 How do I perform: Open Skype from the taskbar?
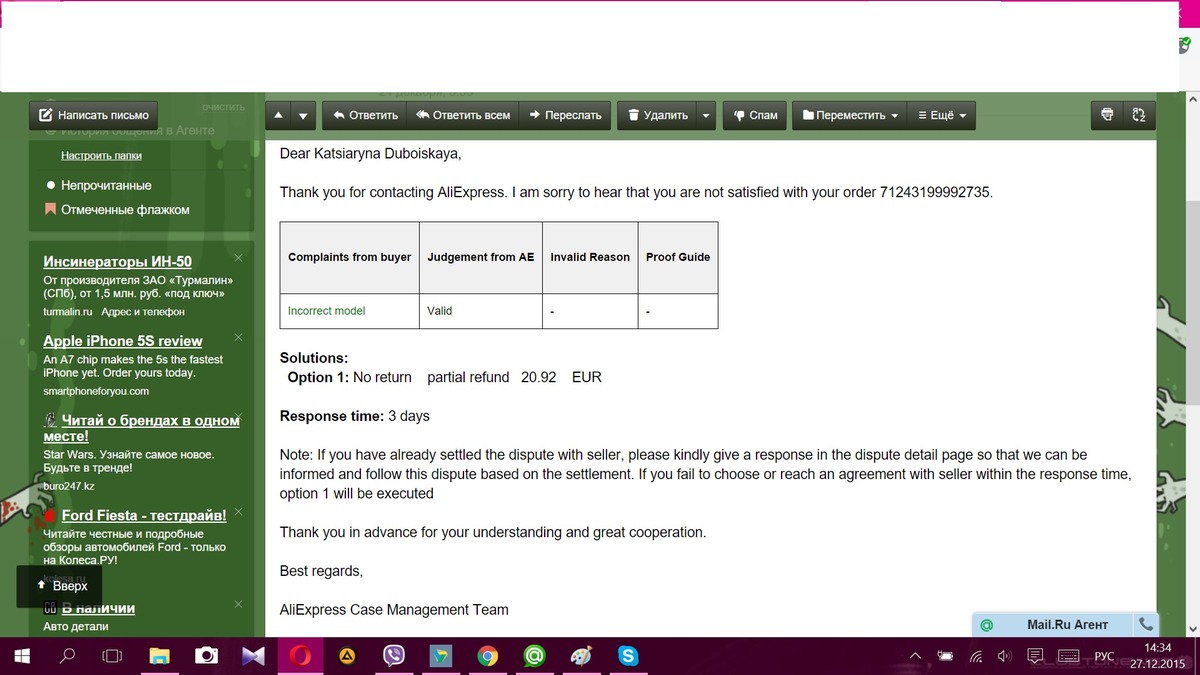tap(628, 656)
